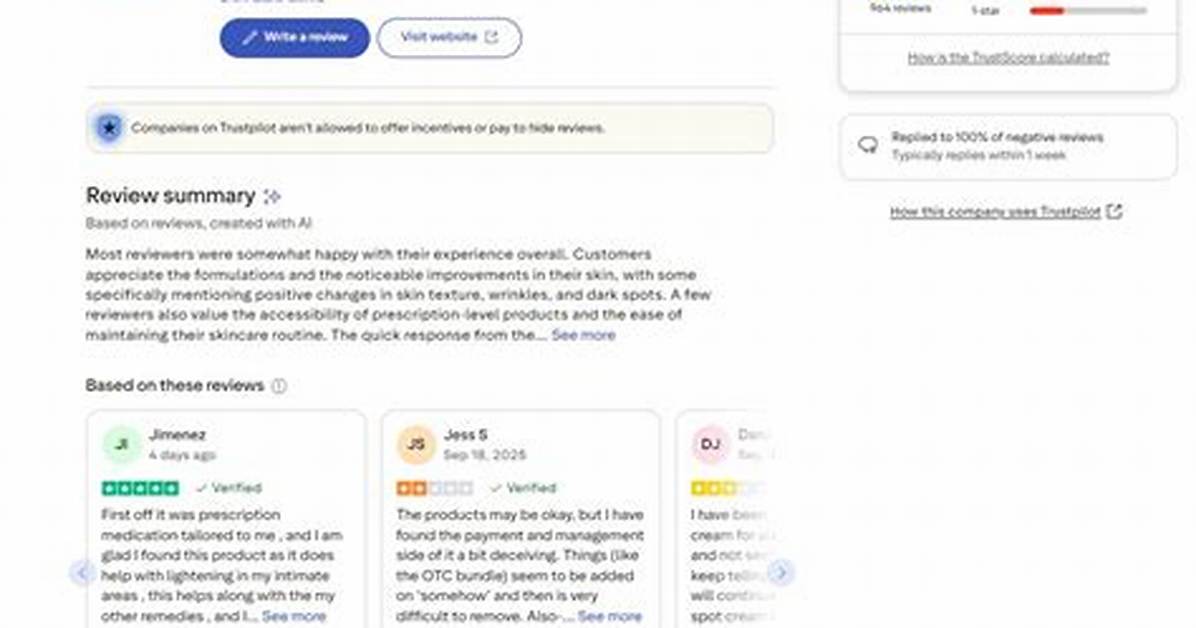Expand Jimenez's review with See more
1196x628 pixels.
coord(294,616)
